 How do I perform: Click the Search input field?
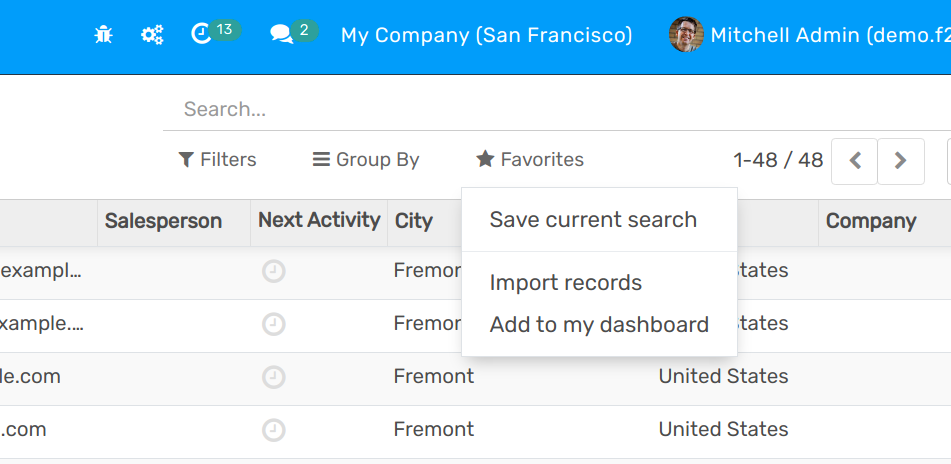tap(550, 109)
